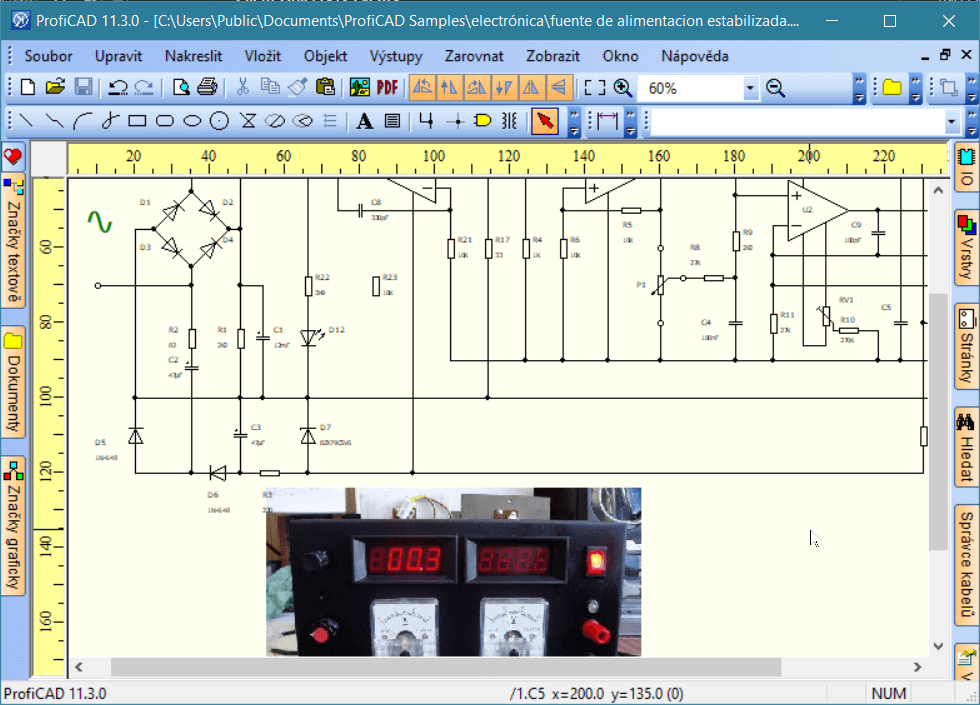This screenshot has height=705, width=980.
Task: Select the polyline drawing tool
Action: (x=55, y=121)
